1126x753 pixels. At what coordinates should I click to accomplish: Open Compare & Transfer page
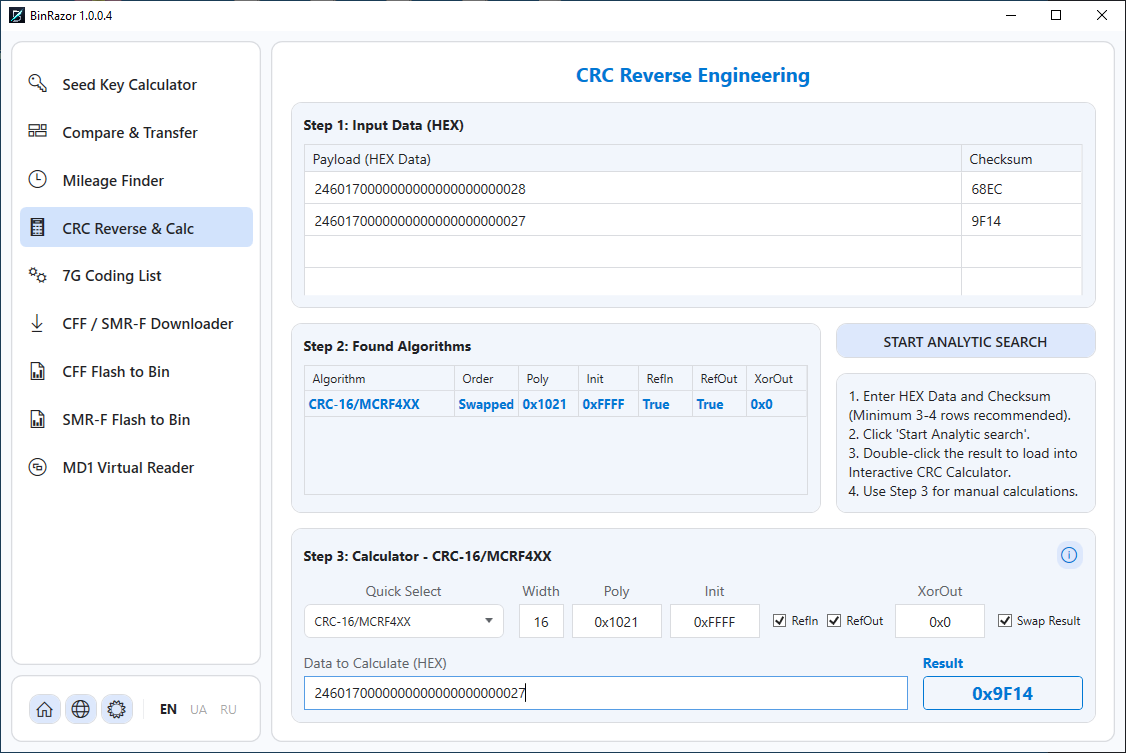[x=136, y=132]
